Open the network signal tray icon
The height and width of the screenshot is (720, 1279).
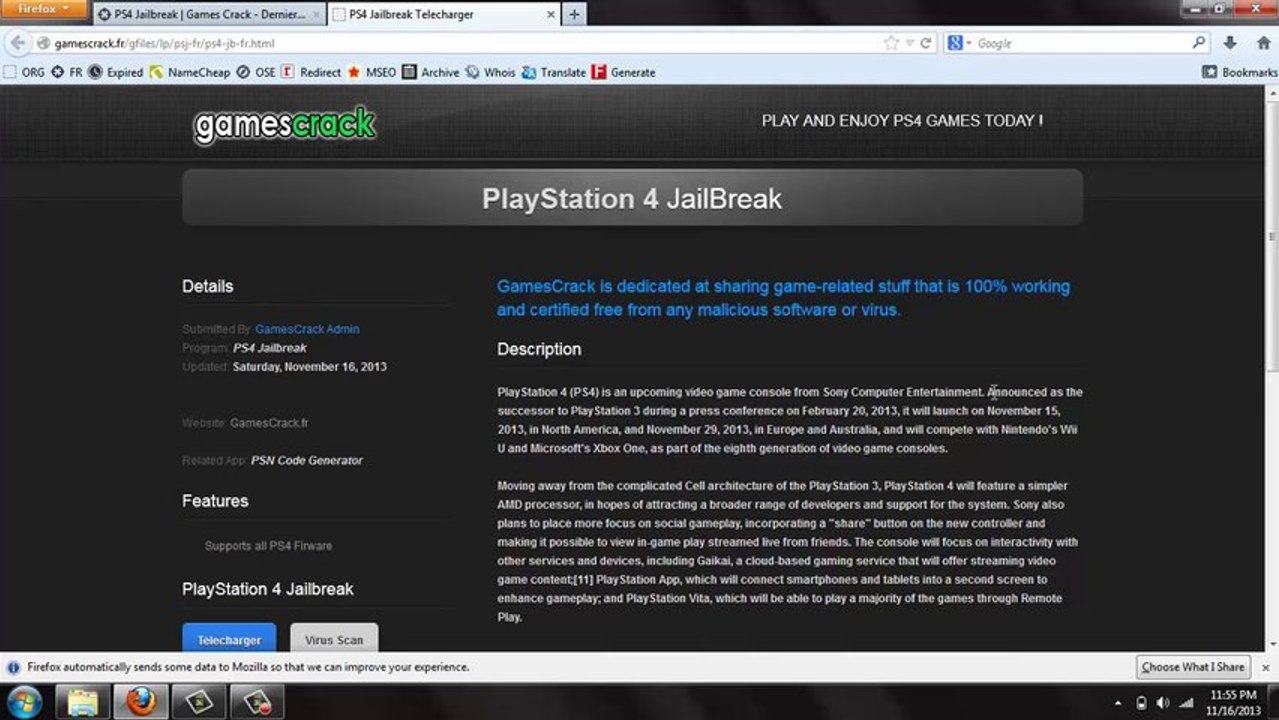click(1186, 702)
